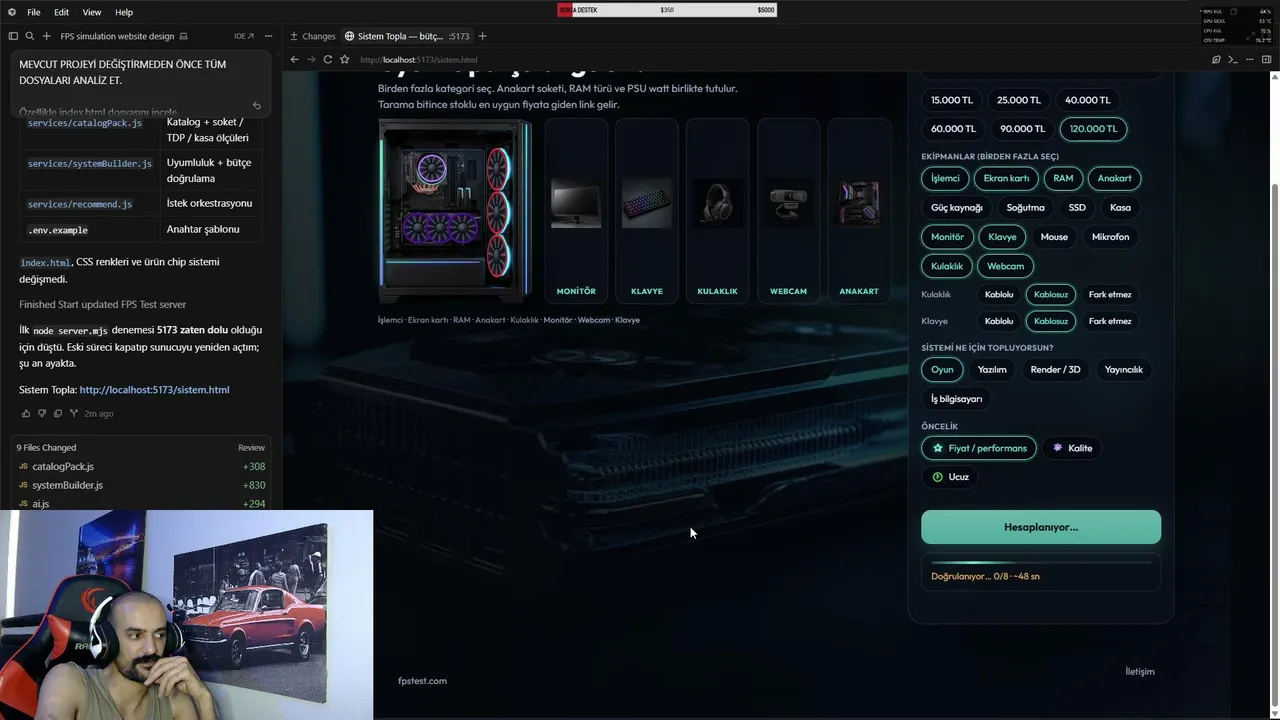Image resolution: width=1280 pixels, height=720 pixels.
Task: Deselect the RAM equipment chip
Action: point(1063,179)
